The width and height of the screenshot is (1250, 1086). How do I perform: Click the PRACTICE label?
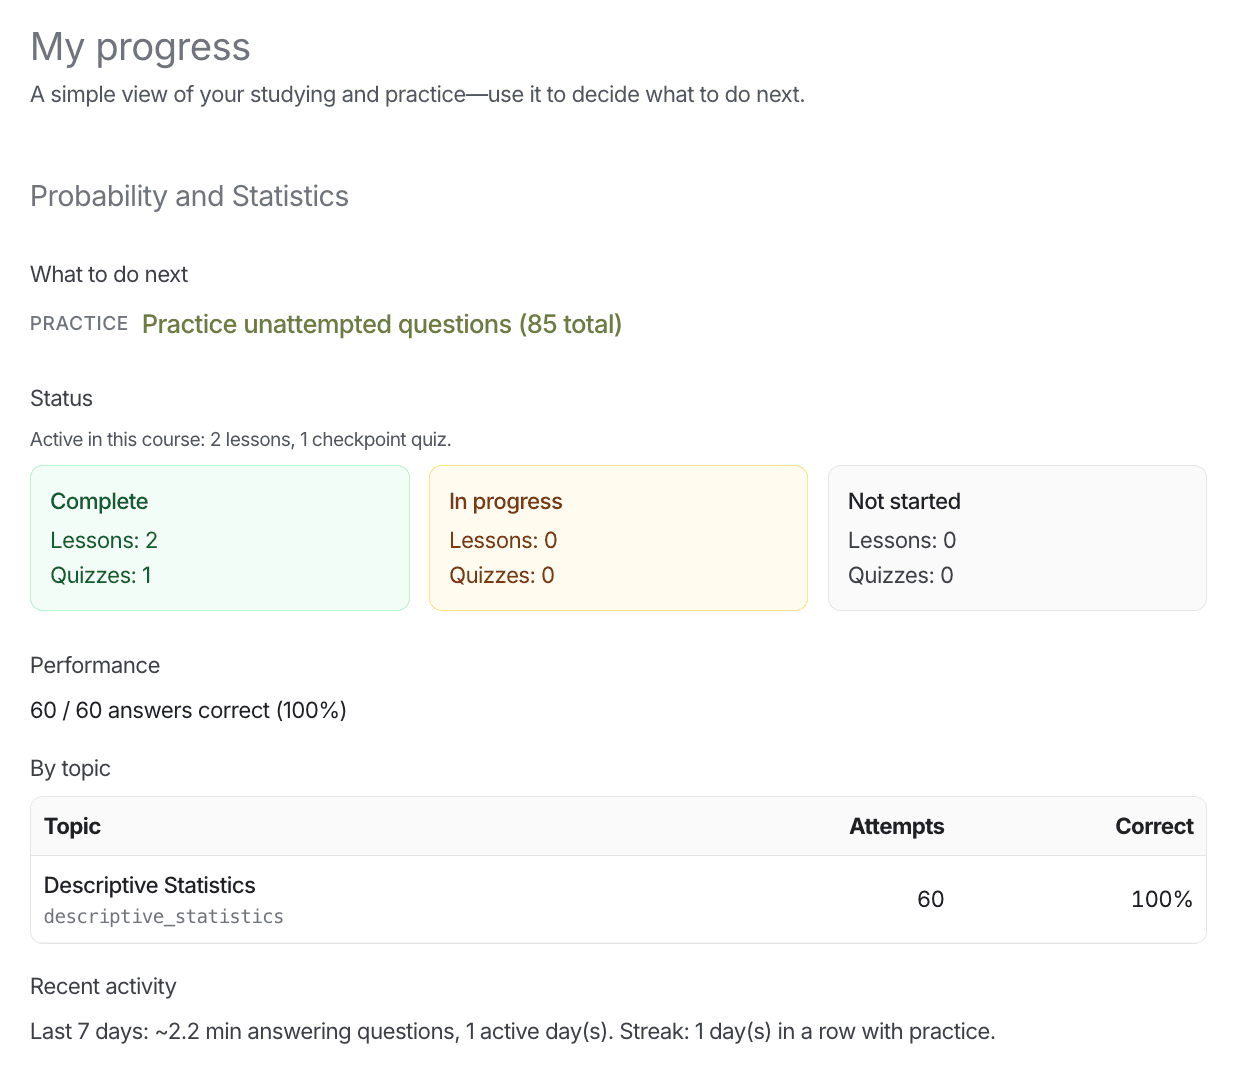coord(79,324)
